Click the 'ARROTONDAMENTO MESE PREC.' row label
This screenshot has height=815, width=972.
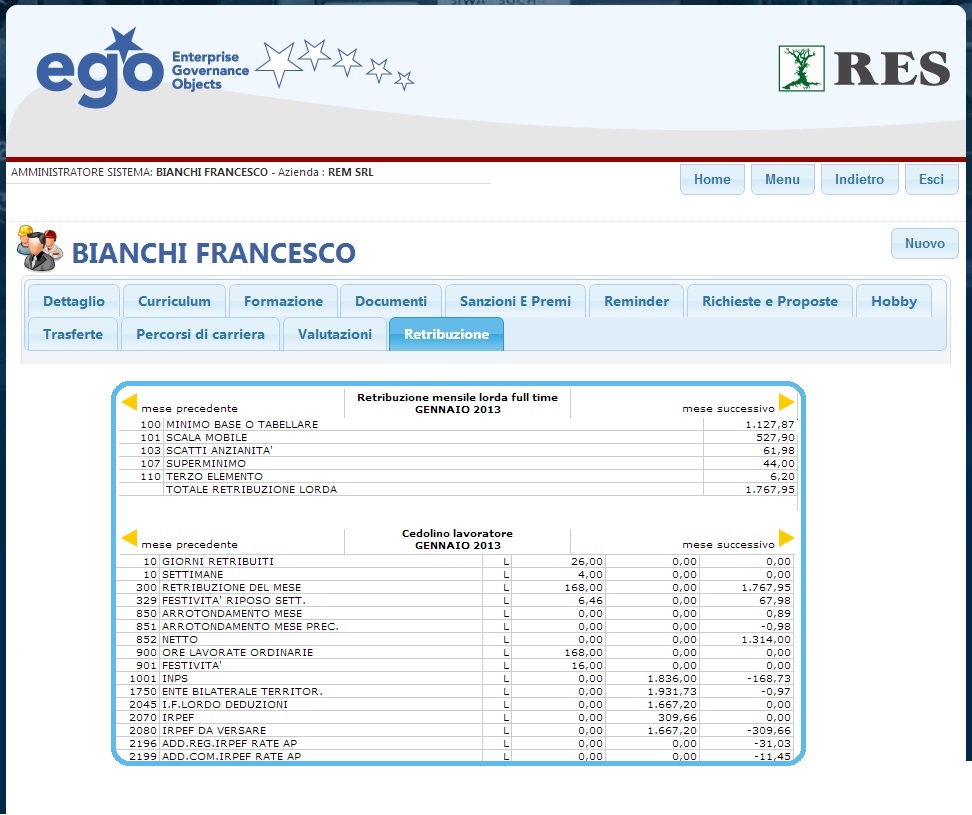pos(250,627)
